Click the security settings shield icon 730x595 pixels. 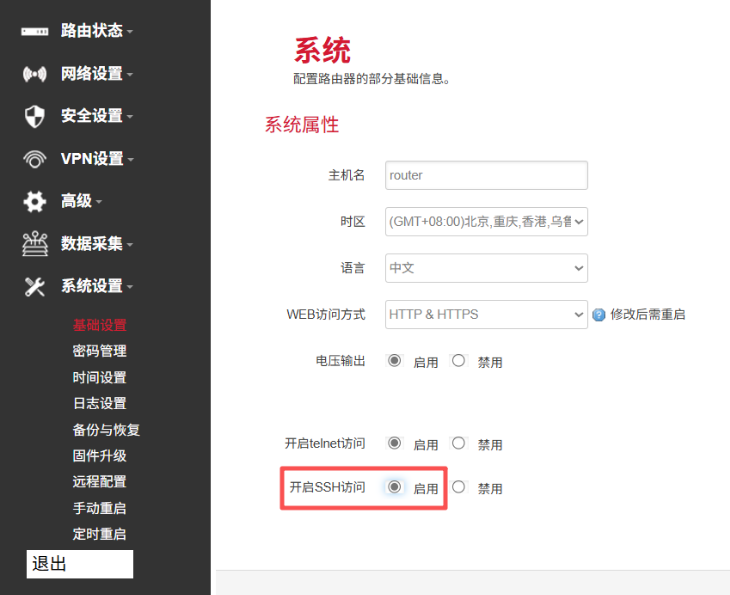[34, 116]
